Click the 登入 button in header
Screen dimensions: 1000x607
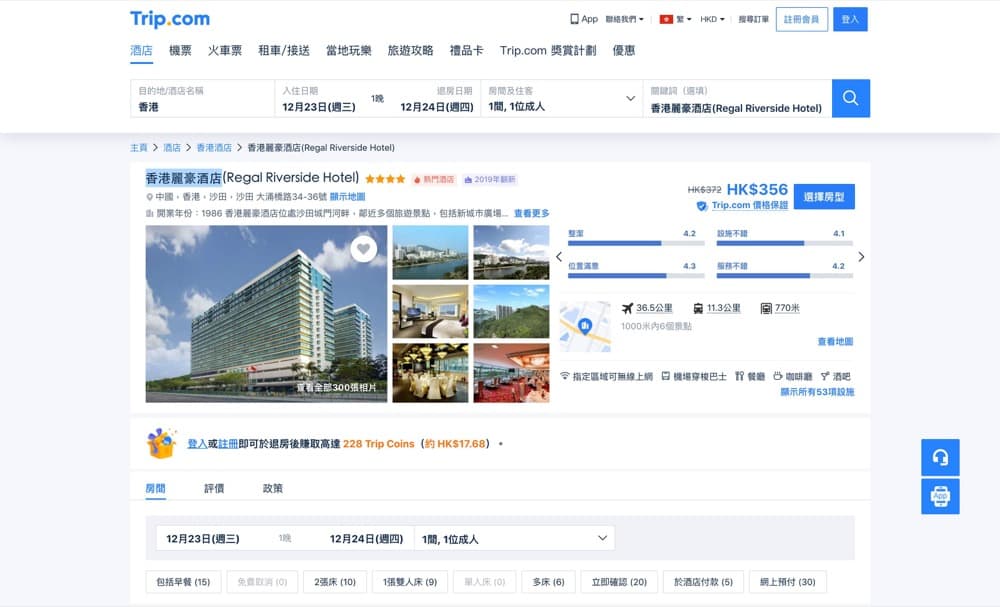[x=850, y=19]
